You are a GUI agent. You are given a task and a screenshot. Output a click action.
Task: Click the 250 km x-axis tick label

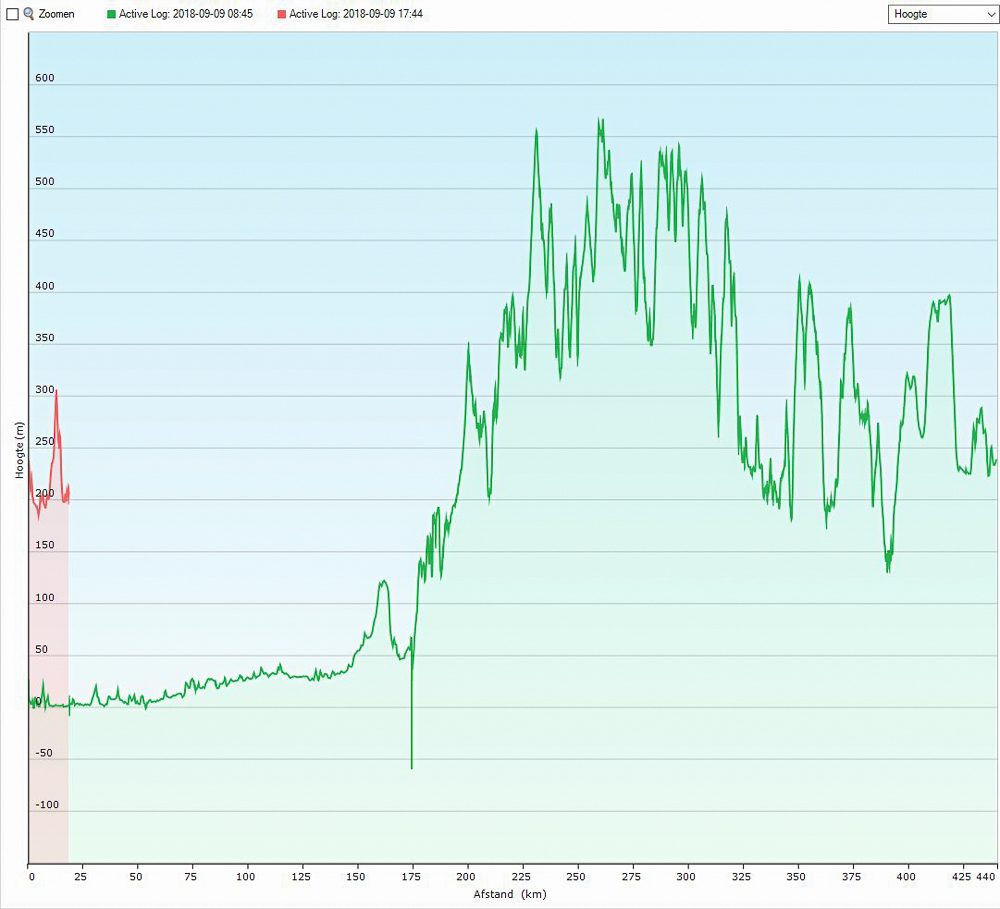click(576, 876)
